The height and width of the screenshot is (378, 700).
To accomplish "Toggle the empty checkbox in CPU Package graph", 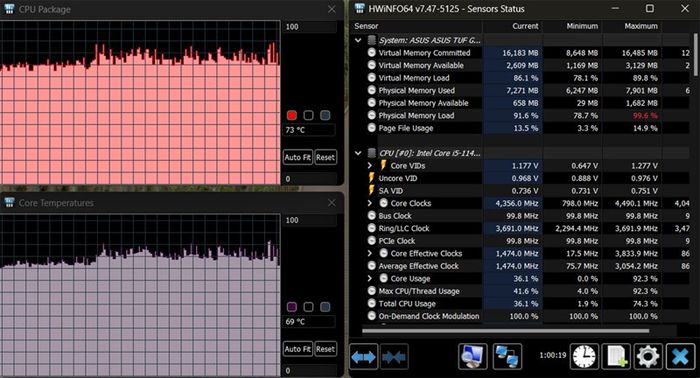I will coord(308,115).
